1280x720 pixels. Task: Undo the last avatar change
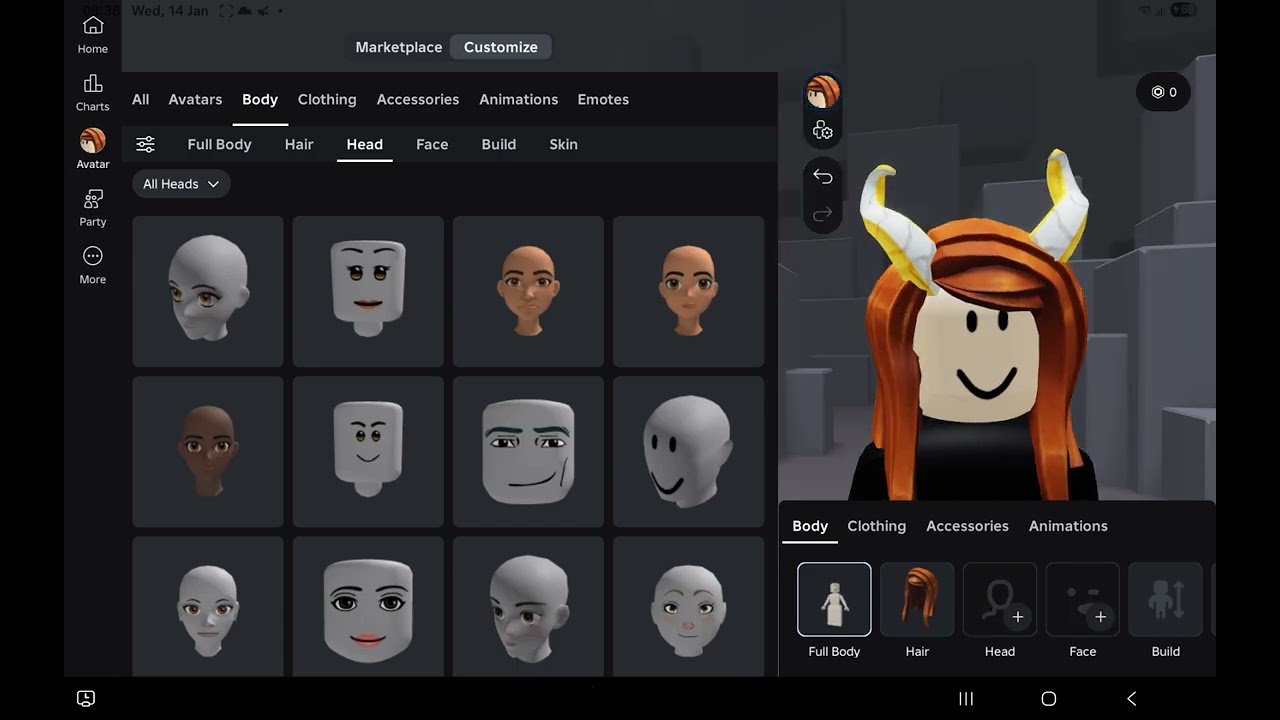point(823,176)
